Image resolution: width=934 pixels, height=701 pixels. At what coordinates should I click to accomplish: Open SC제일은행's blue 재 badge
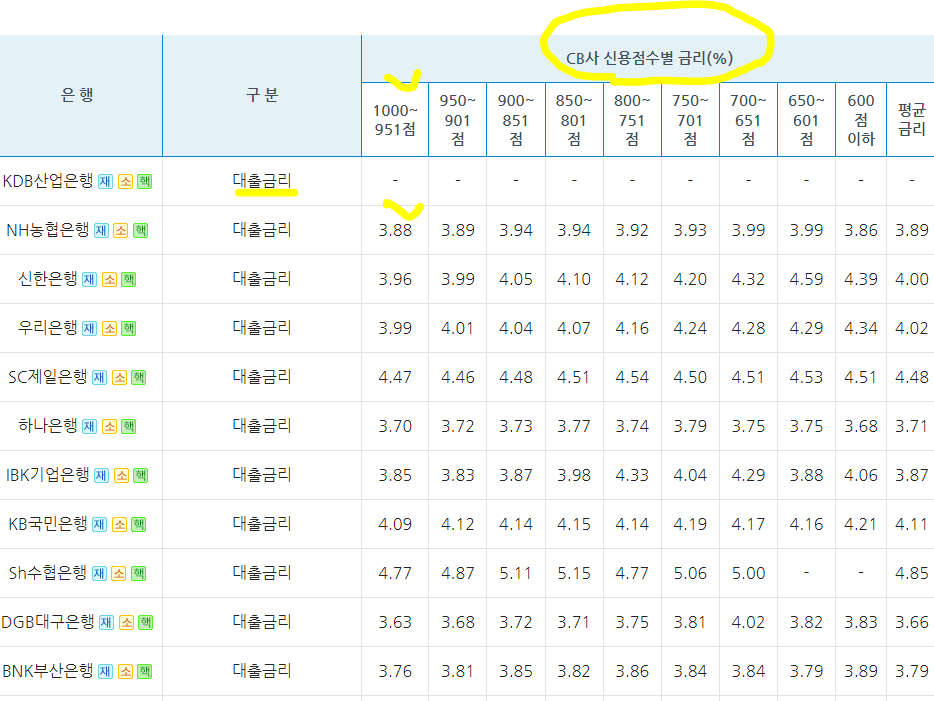pyautogui.click(x=99, y=378)
